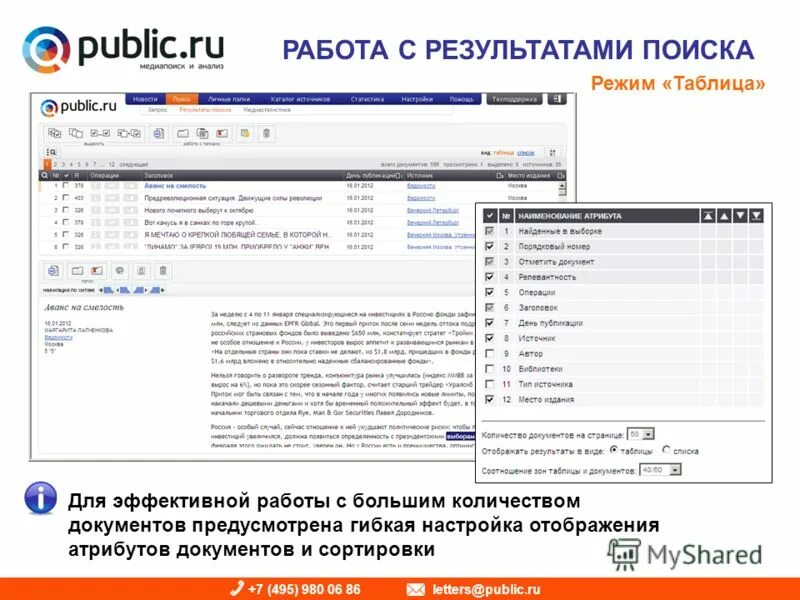800x600 pixels.
Task: Click Ведомости link in document details
Action: click(x=58, y=337)
